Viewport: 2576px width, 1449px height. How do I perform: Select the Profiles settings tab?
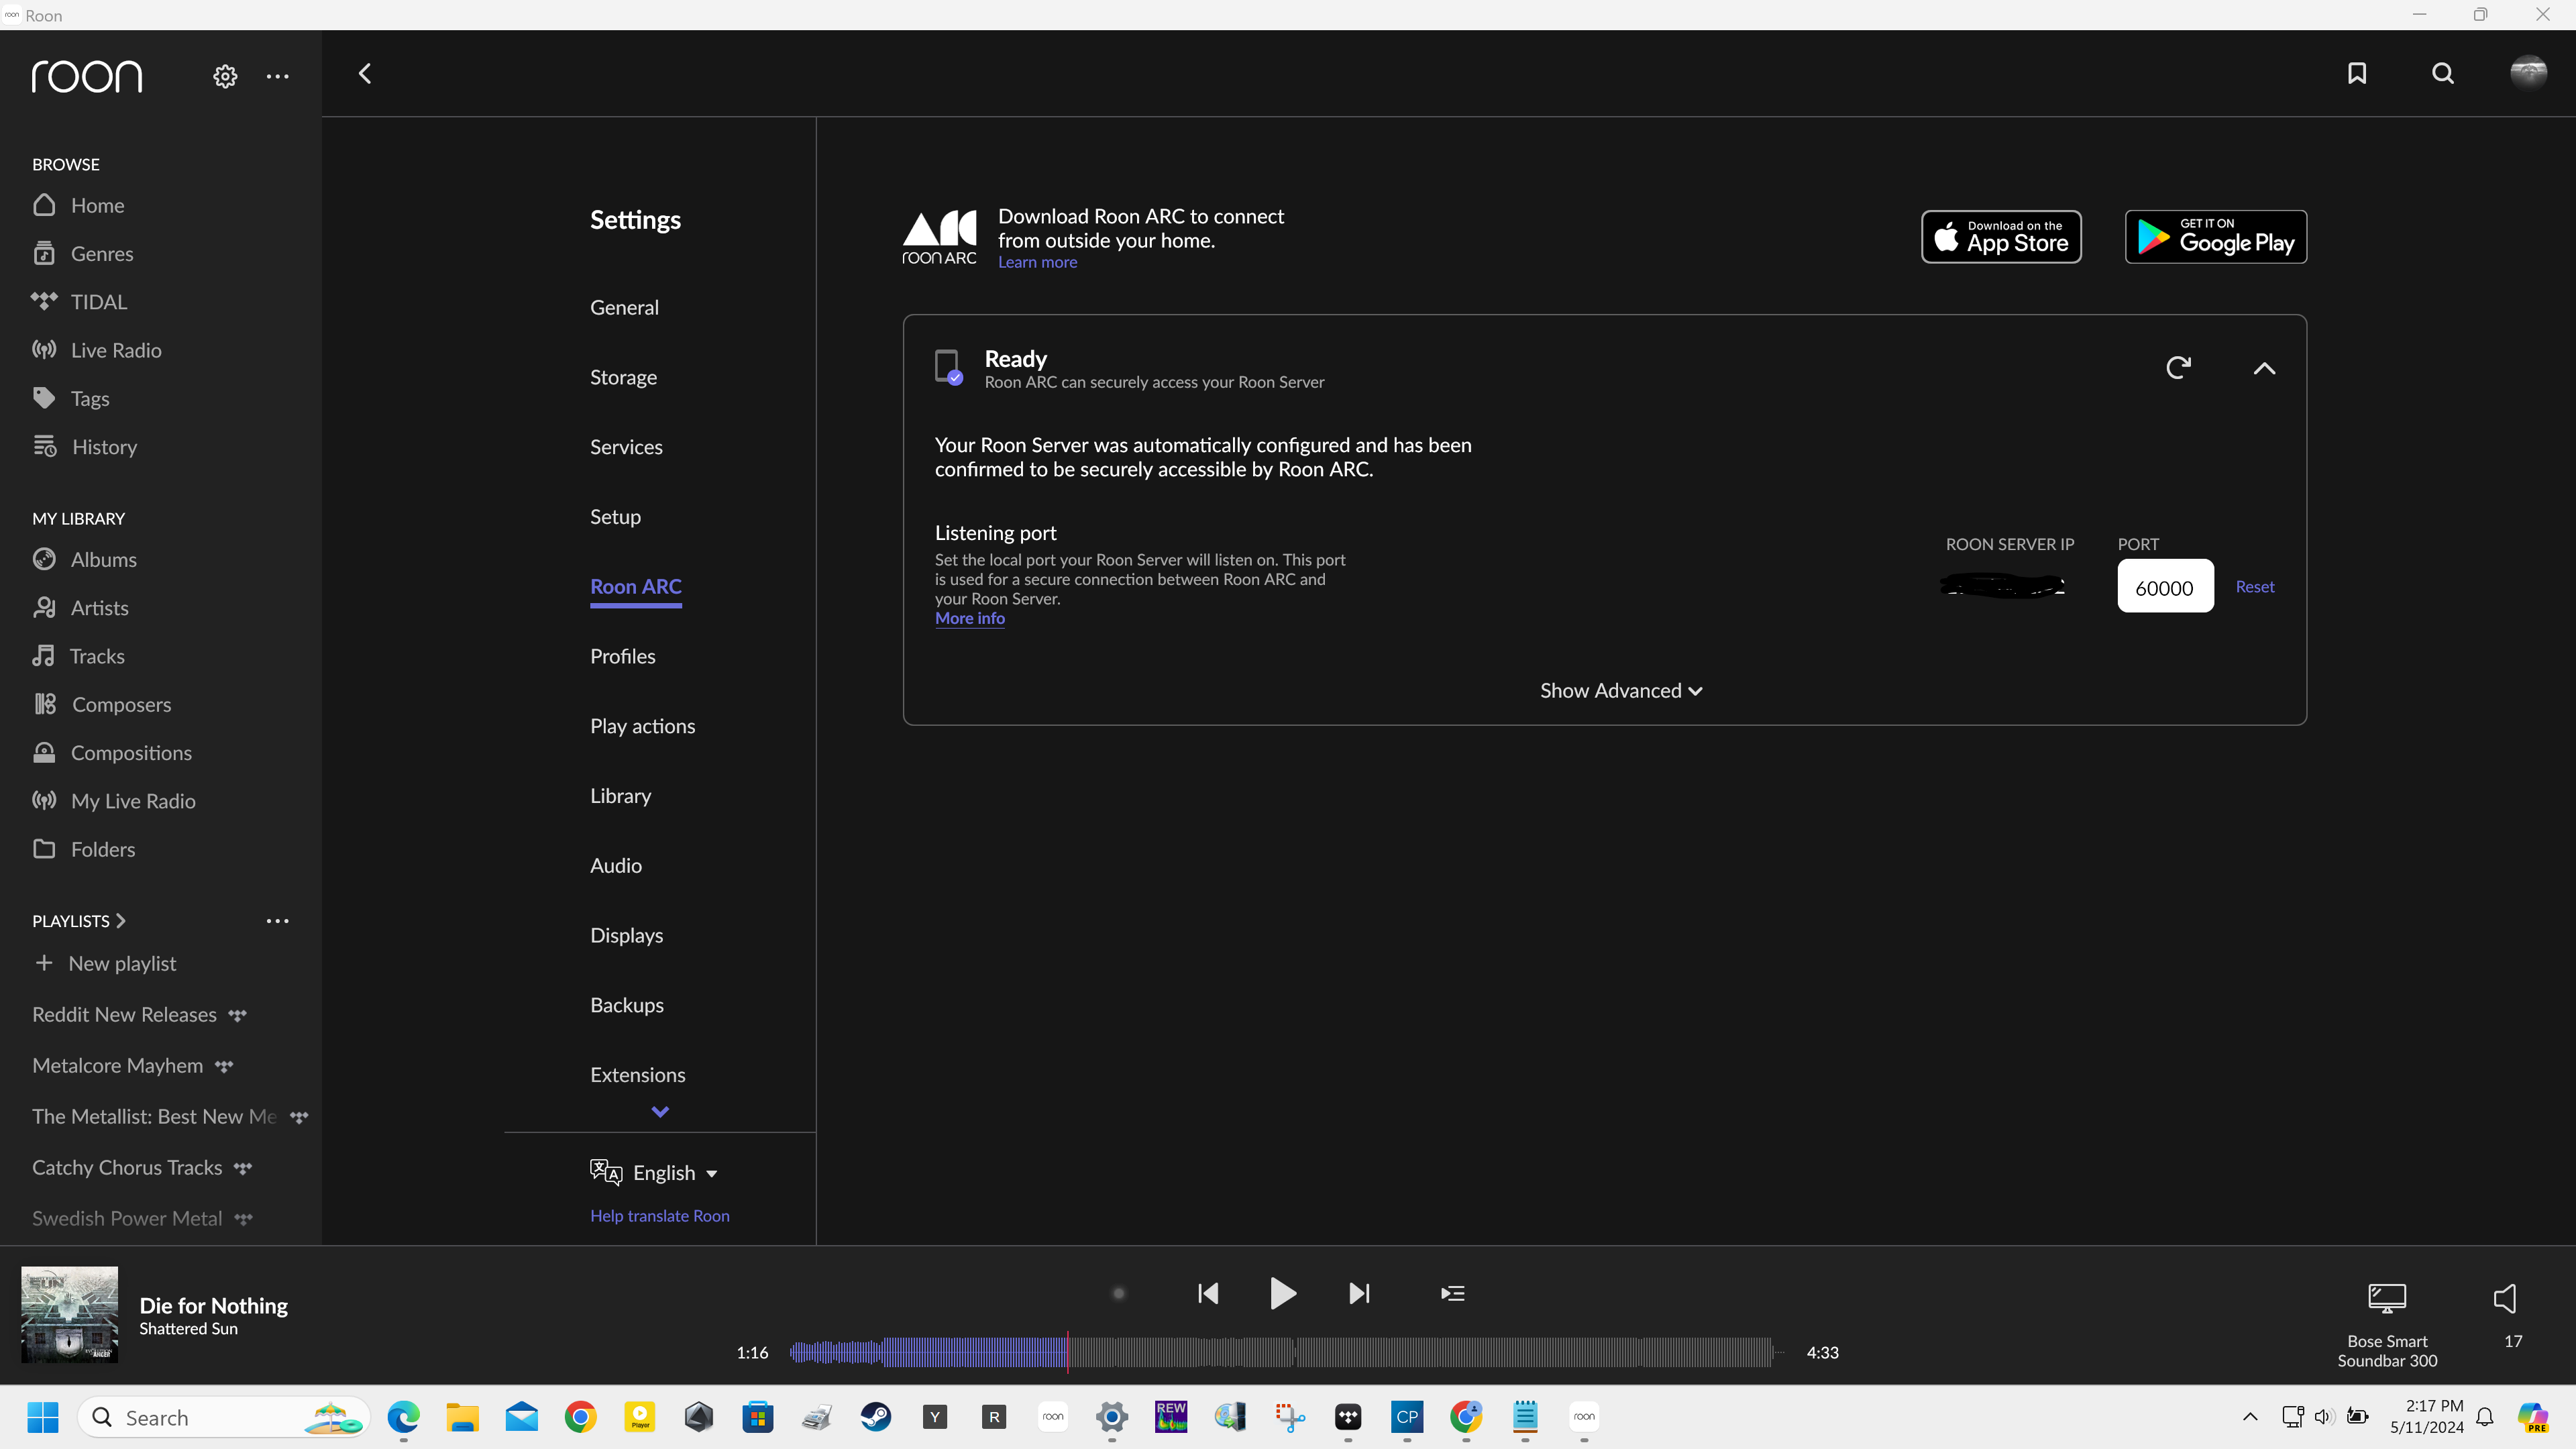pos(622,656)
